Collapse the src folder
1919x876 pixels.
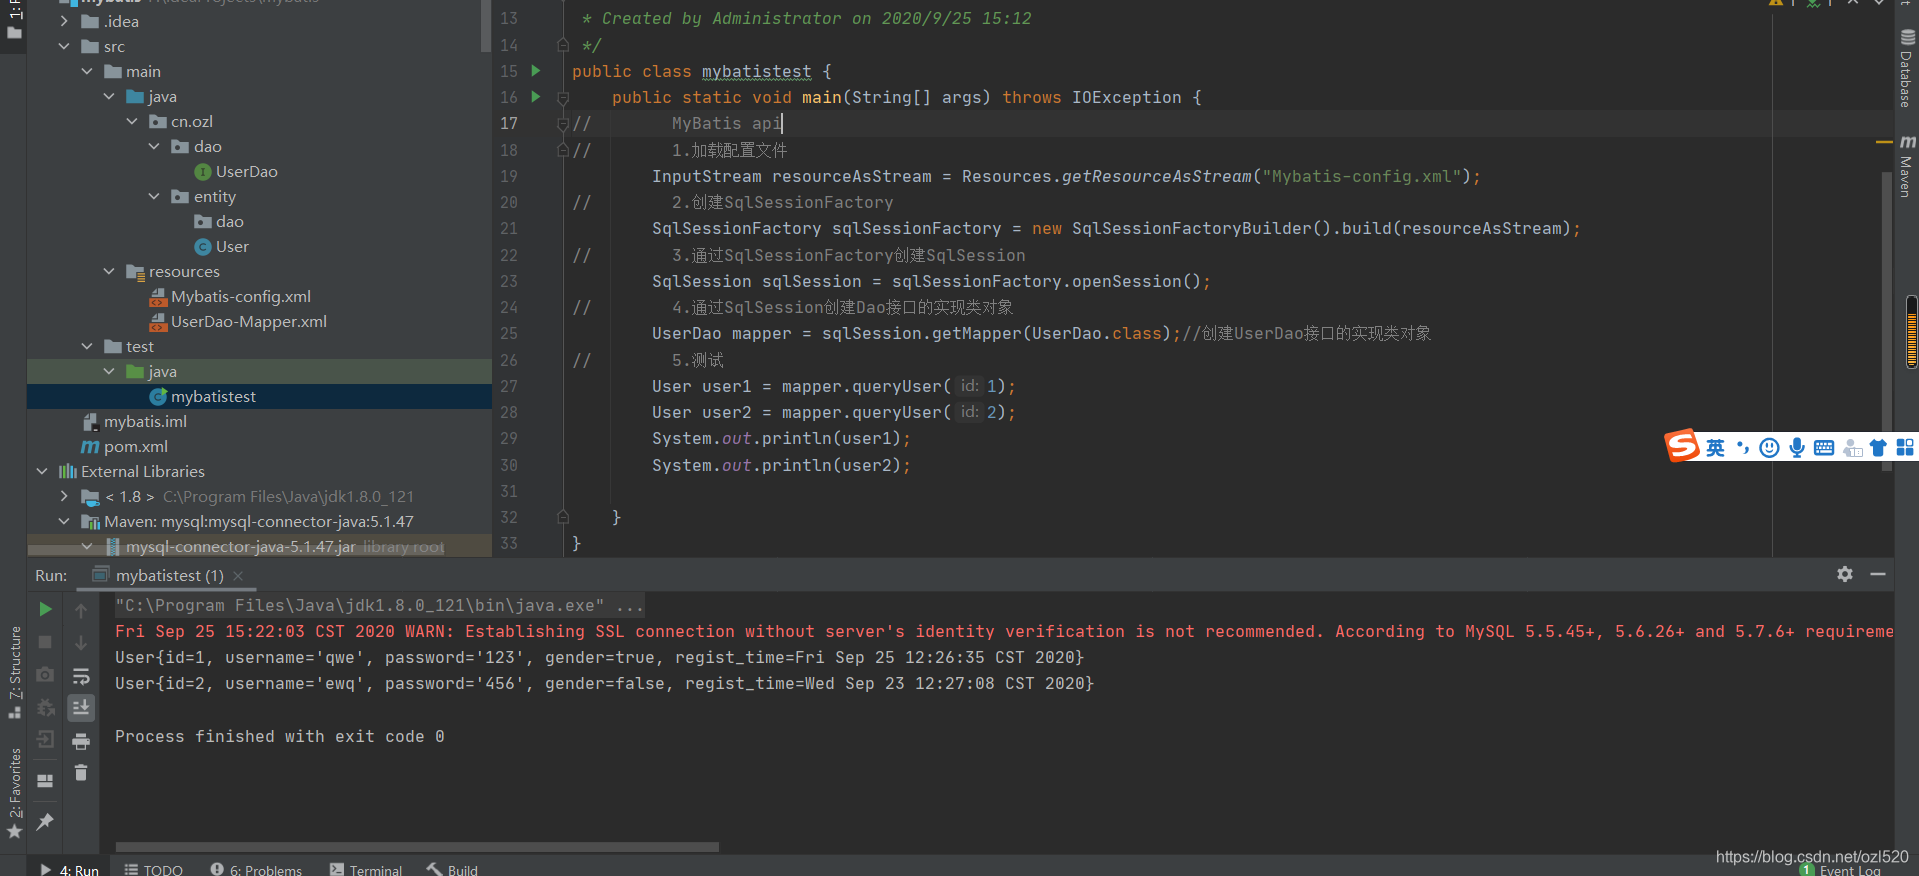pos(64,46)
